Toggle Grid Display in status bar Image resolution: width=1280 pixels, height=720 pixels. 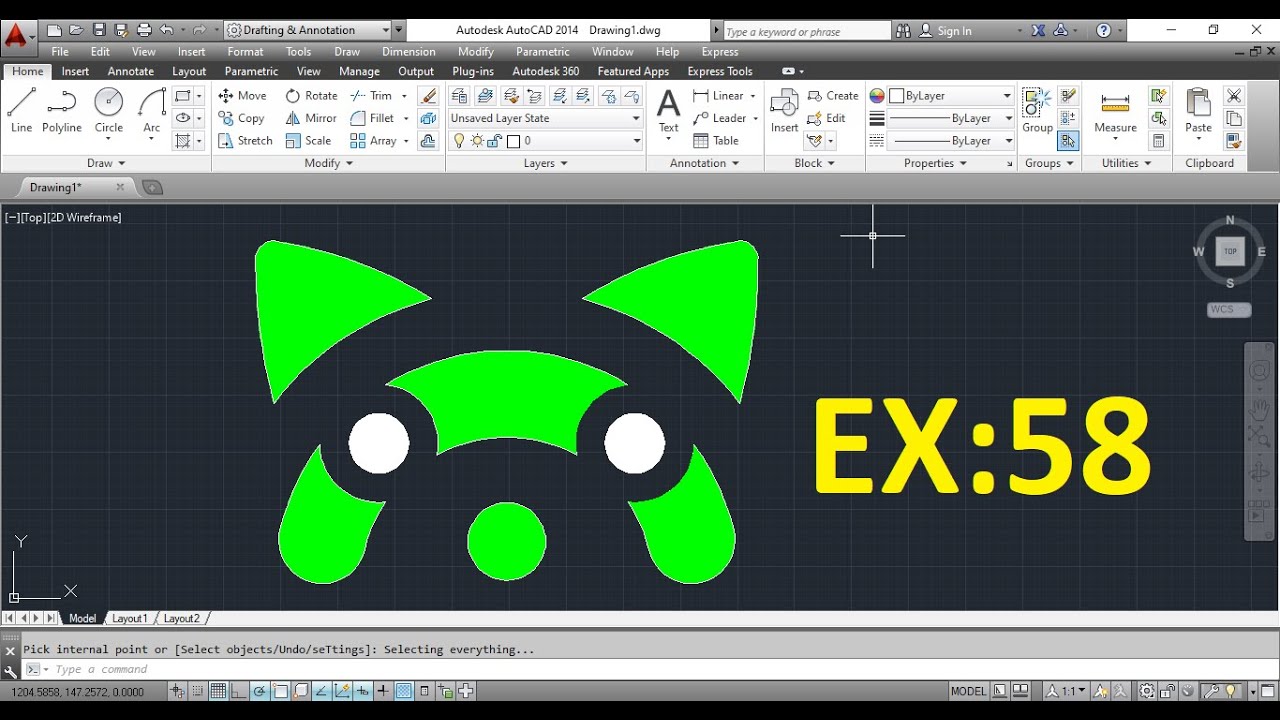[x=218, y=690]
